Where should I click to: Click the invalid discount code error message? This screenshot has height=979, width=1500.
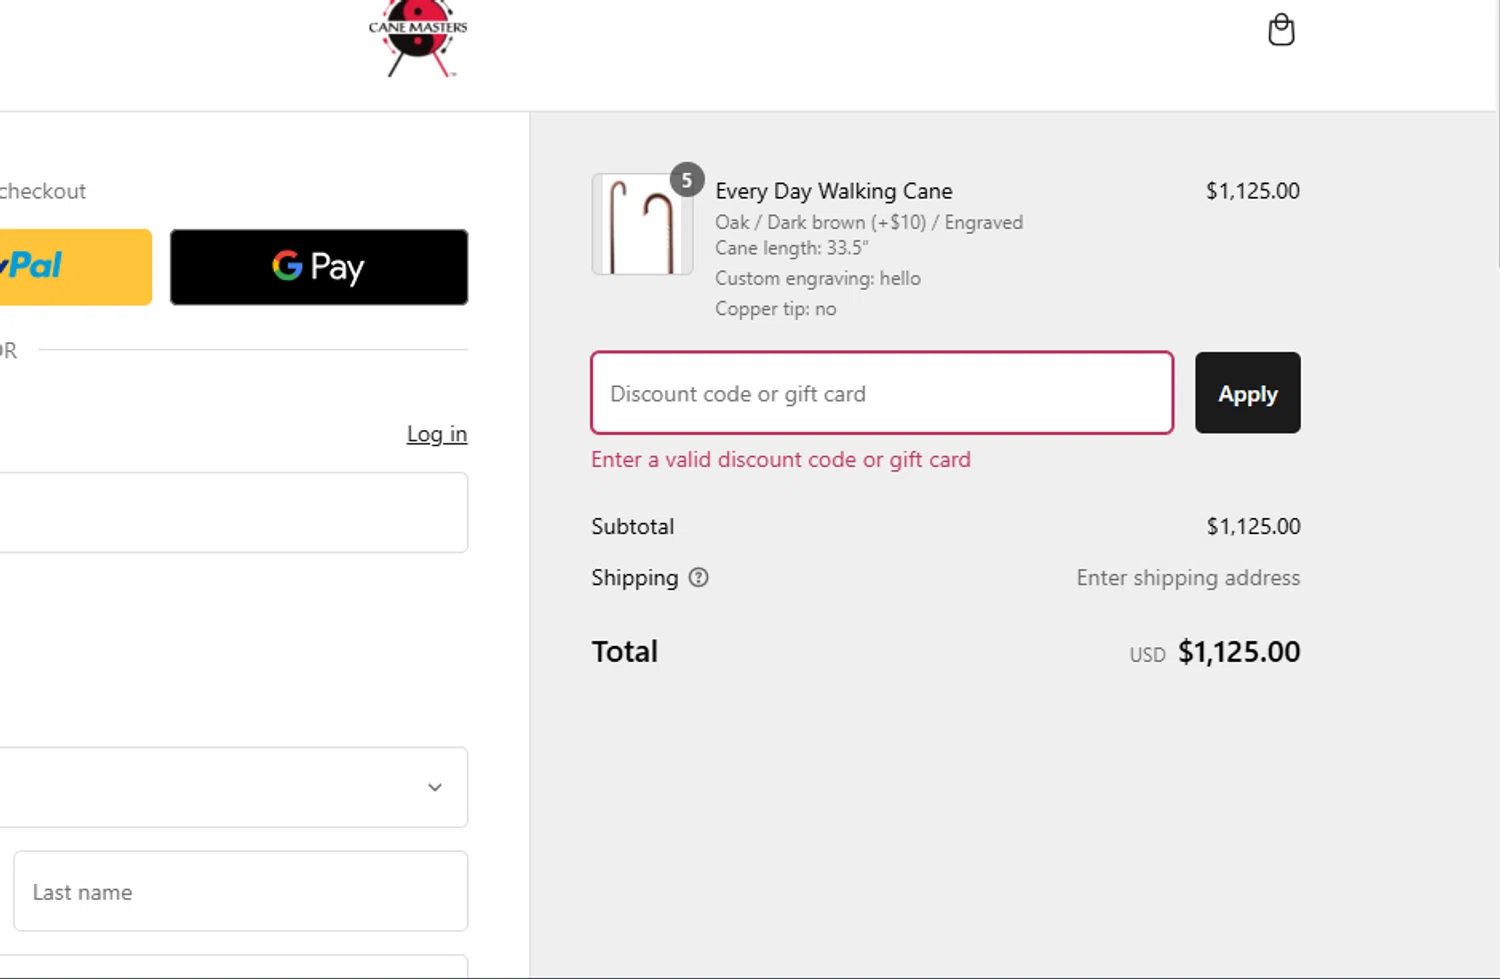(780, 460)
